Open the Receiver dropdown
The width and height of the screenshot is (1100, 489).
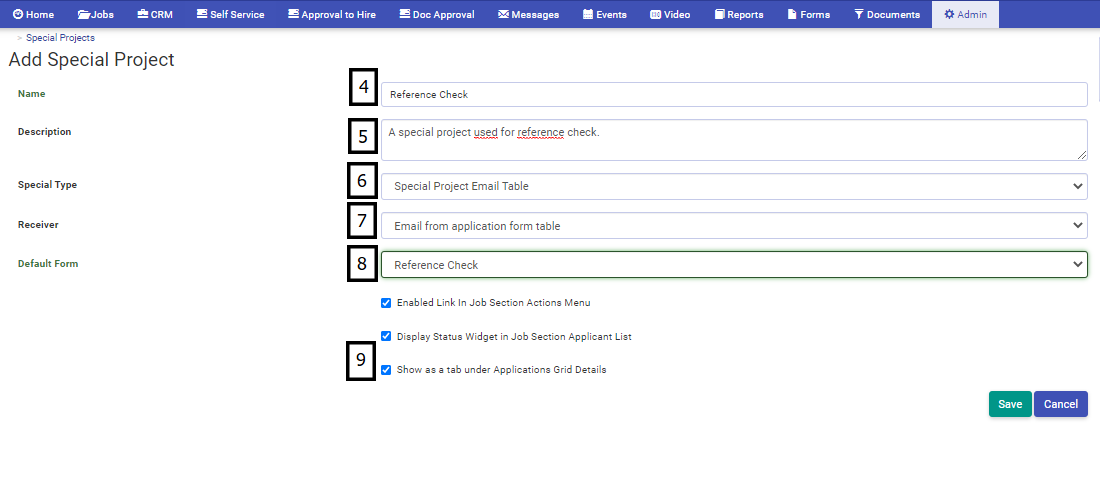click(x=734, y=226)
